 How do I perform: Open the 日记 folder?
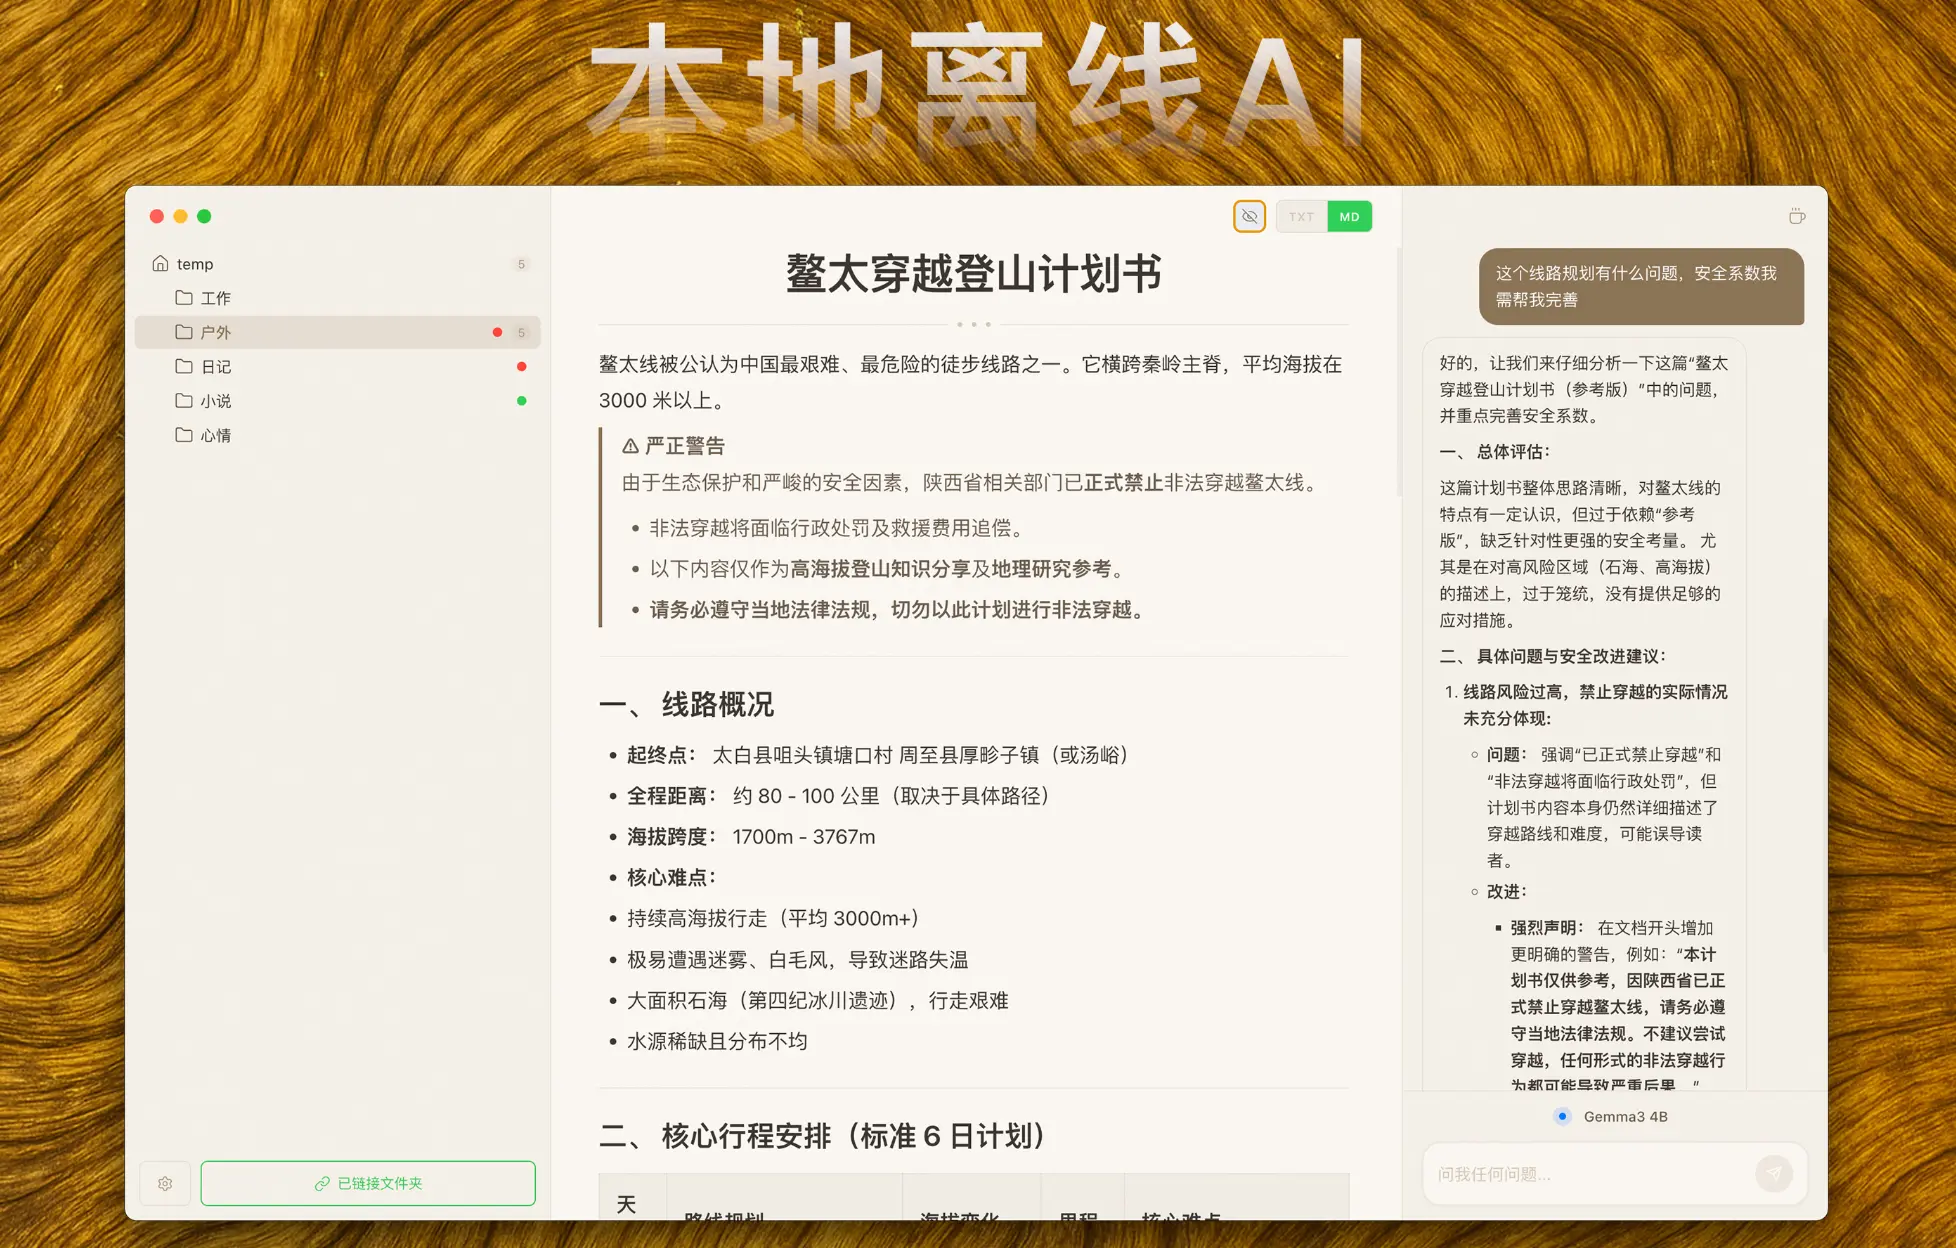click(x=215, y=367)
